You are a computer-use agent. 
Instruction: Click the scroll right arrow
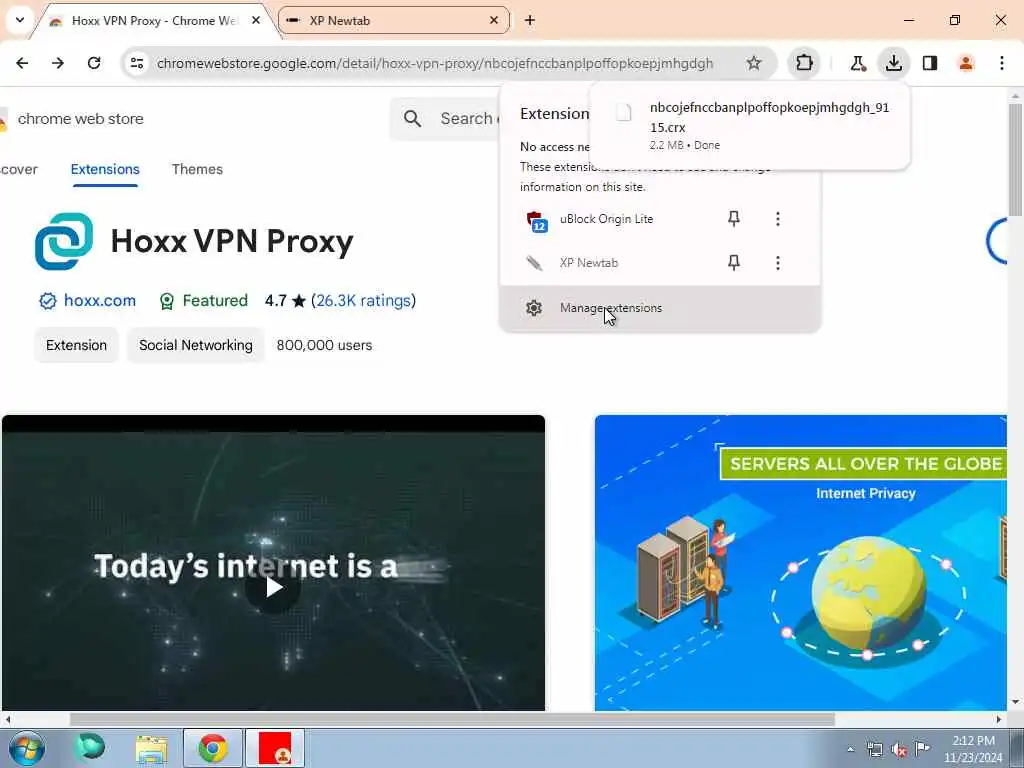pyautogui.click(x=999, y=720)
